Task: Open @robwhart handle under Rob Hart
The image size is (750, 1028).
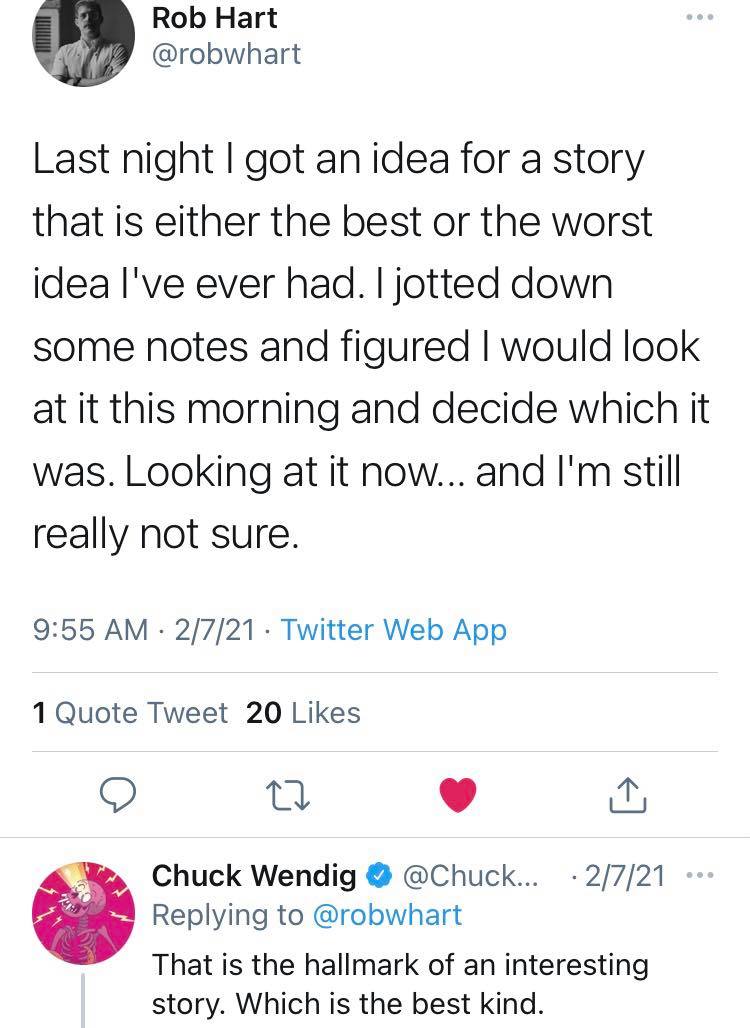Action: coord(226,54)
